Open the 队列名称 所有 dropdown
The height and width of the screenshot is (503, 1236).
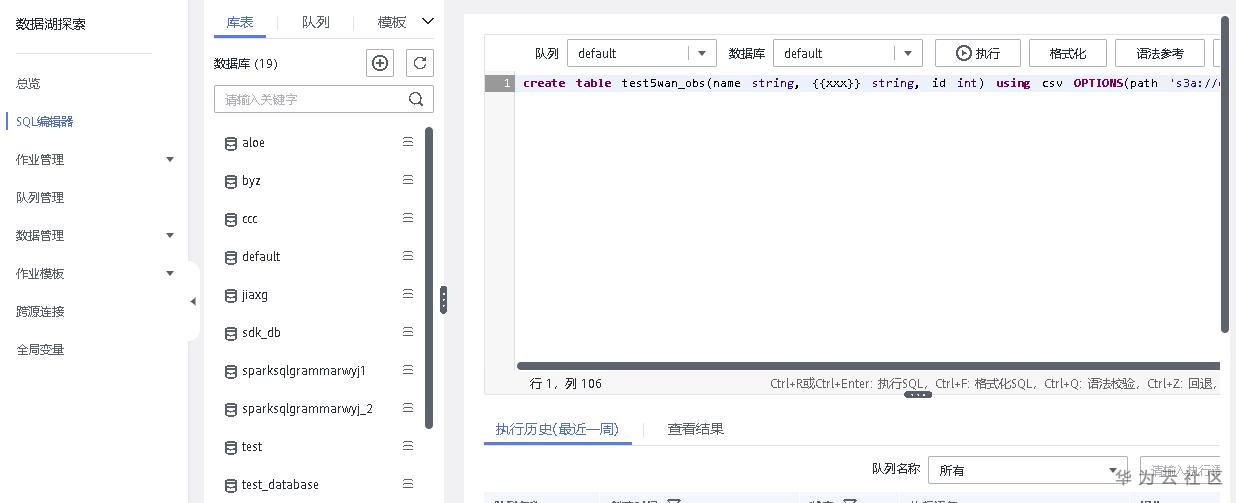1028,470
